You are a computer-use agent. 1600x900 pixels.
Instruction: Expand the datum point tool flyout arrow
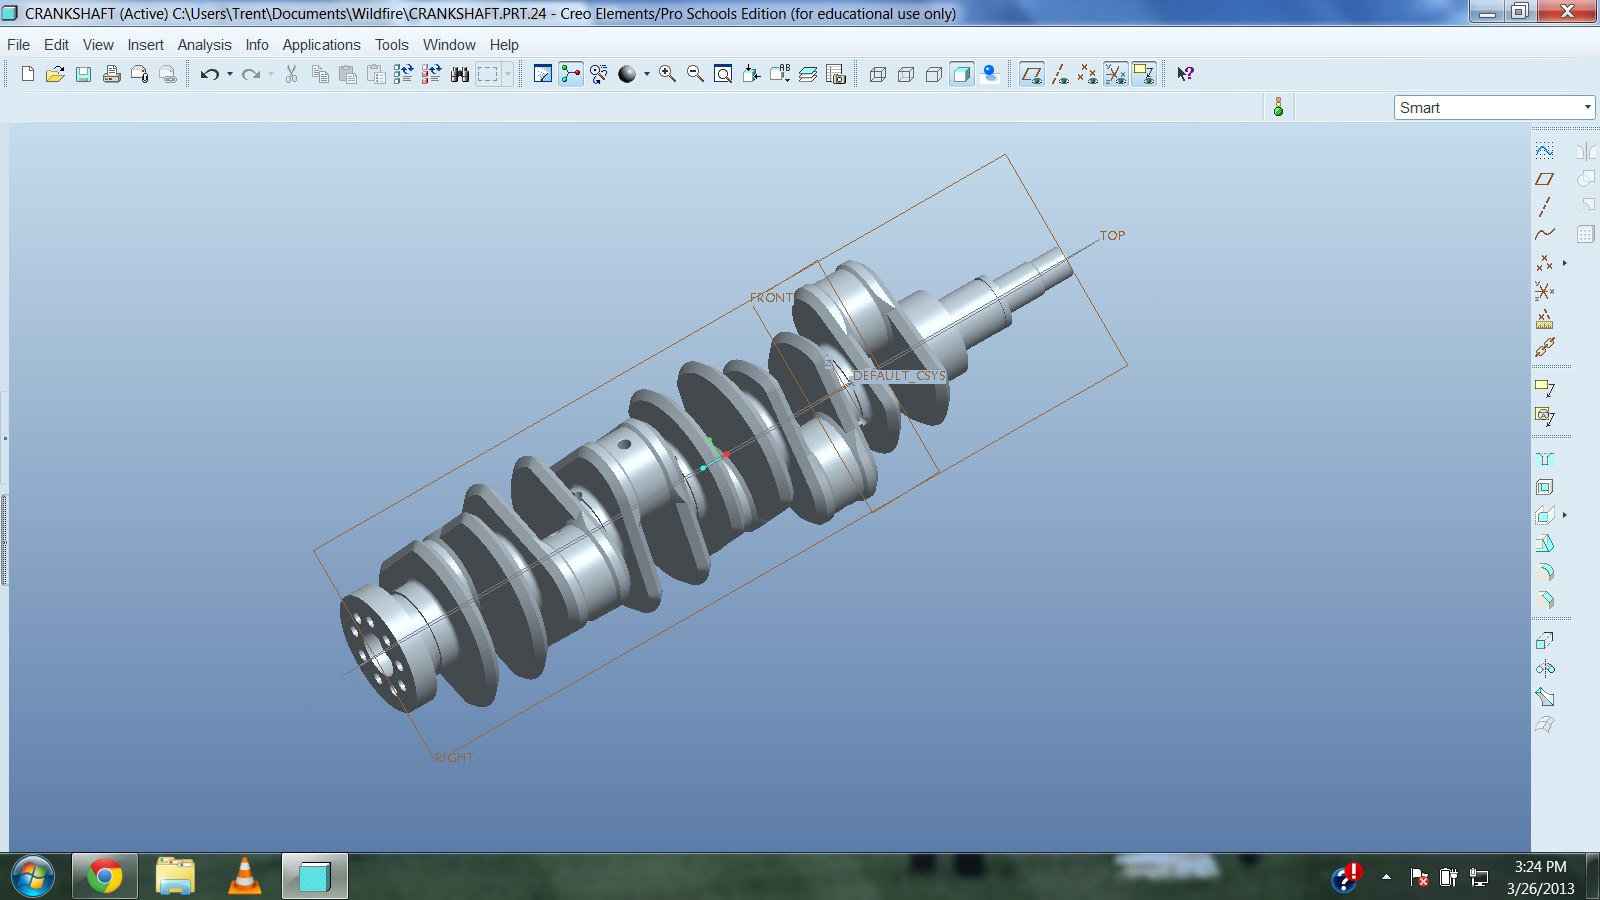pos(1565,263)
